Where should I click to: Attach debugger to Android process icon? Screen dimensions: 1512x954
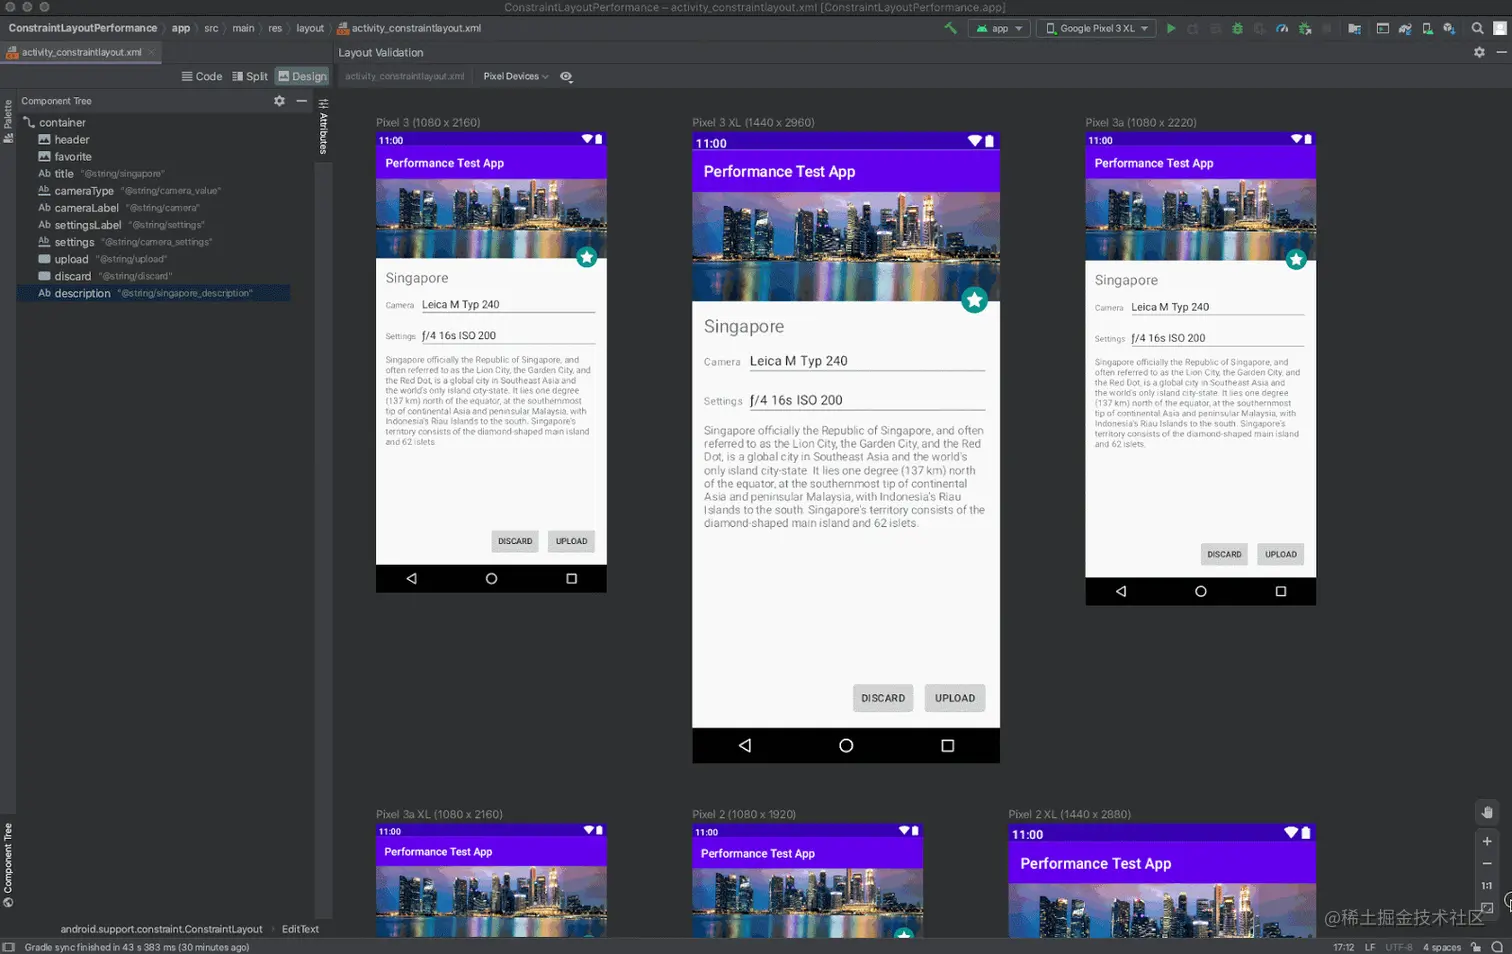pyautogui.click(x=1305, y=28)
